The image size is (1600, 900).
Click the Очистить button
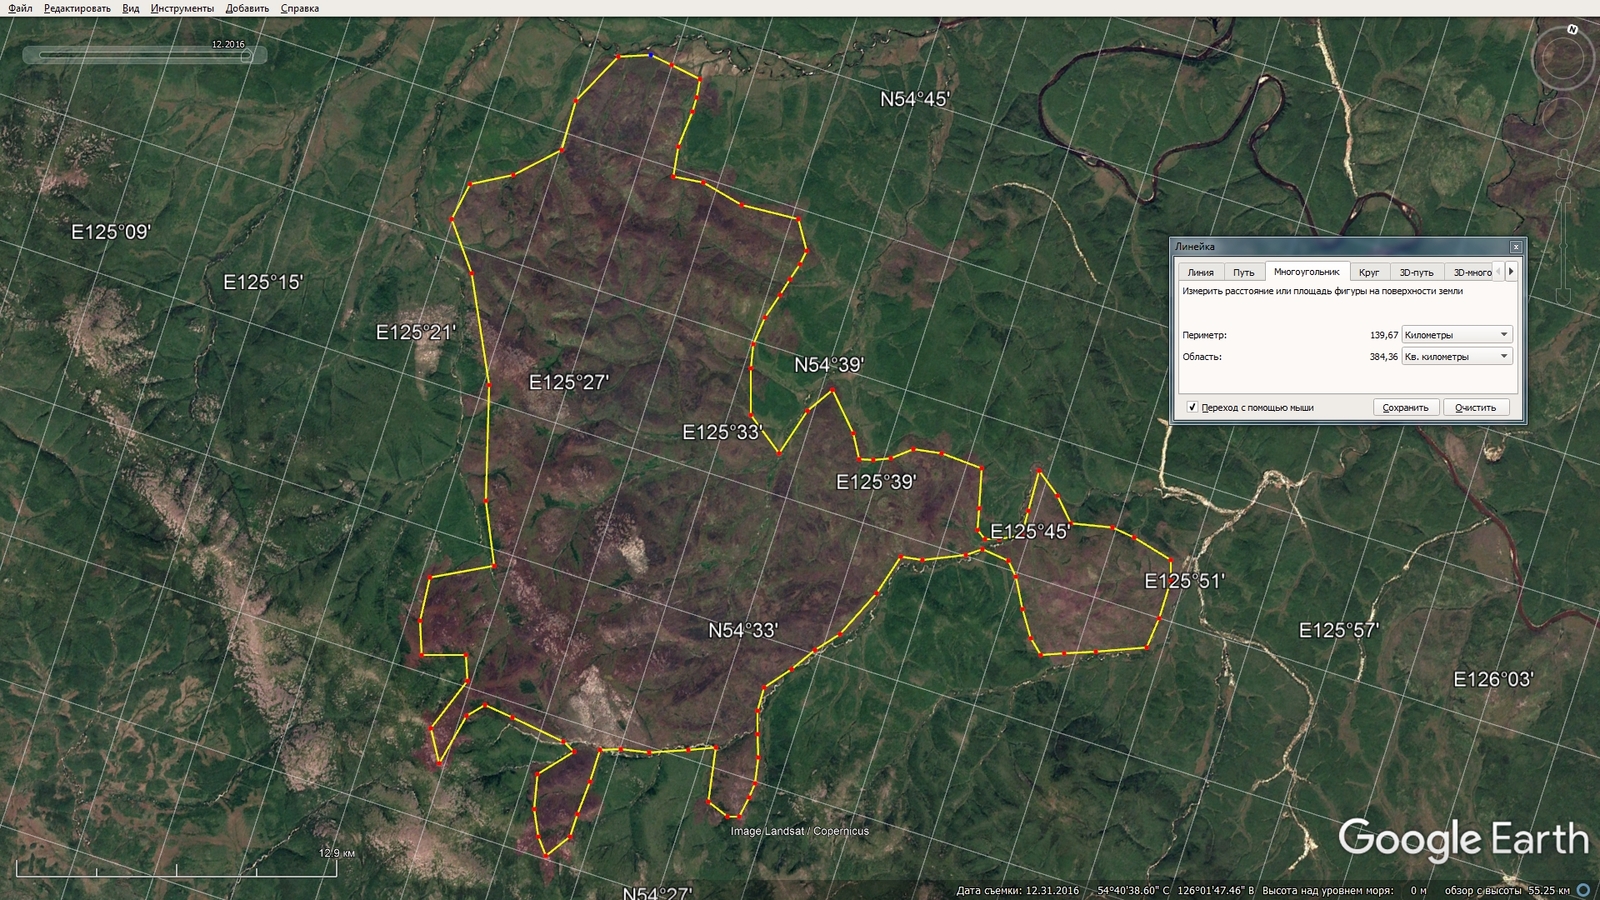point(1475,407)
